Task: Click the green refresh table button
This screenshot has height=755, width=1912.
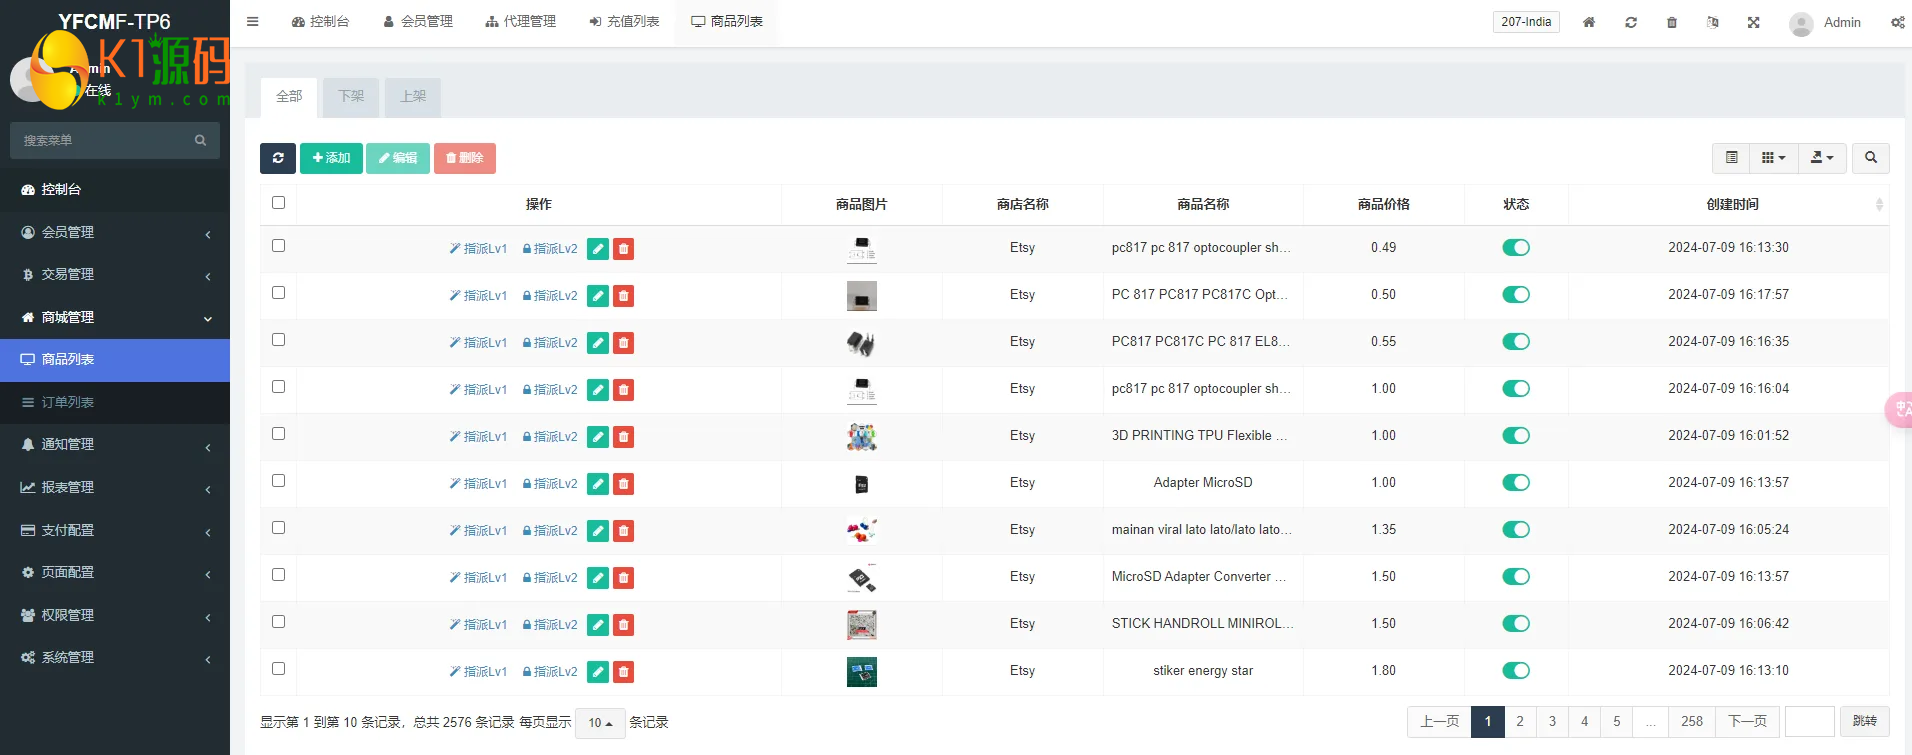Action: pyautogui.click(x=277, y=158)
